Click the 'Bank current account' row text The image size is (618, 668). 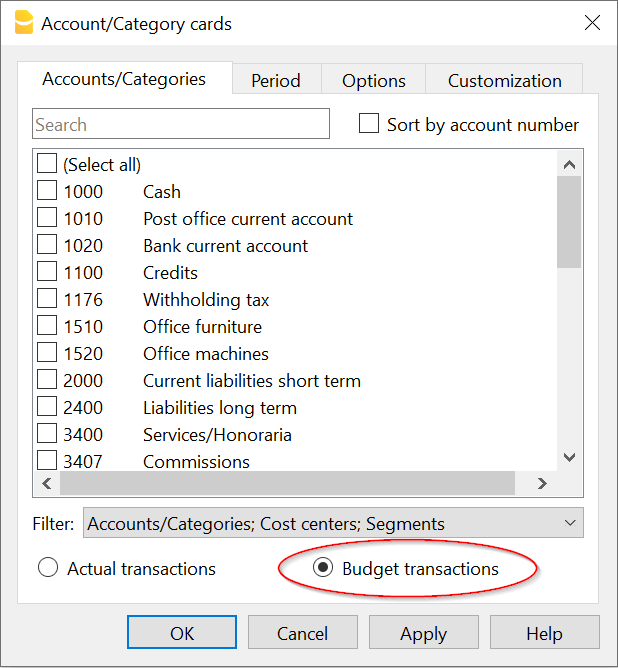(x=225, y=246)
